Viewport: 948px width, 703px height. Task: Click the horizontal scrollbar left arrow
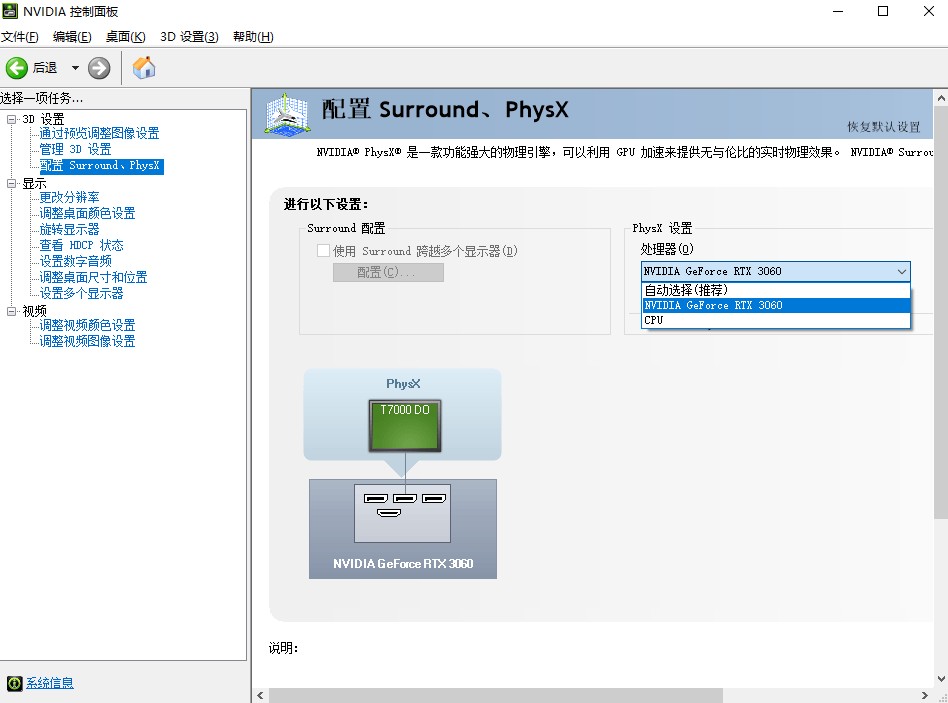point(260,695)
